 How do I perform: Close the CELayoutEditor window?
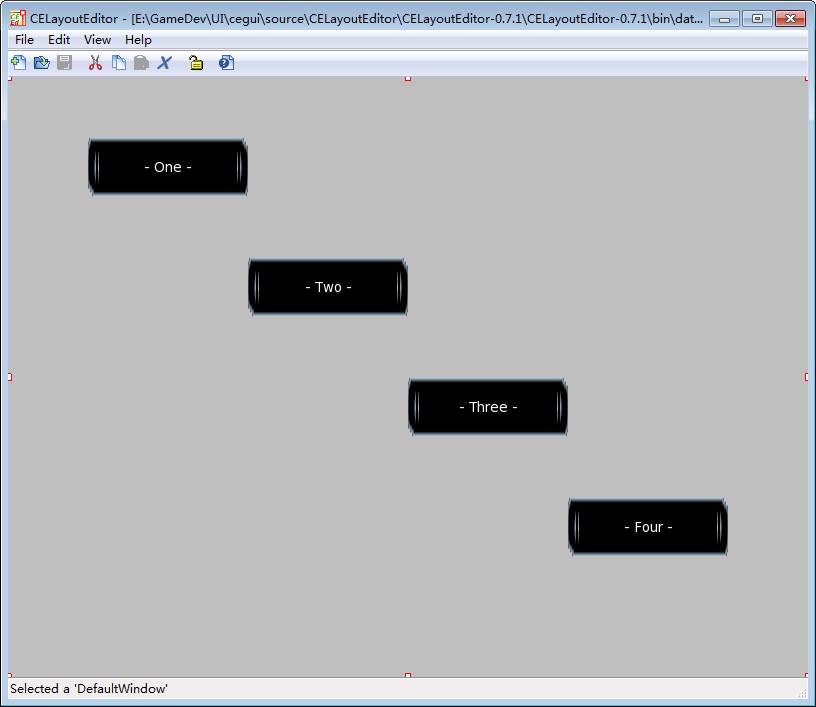(790, 19)
